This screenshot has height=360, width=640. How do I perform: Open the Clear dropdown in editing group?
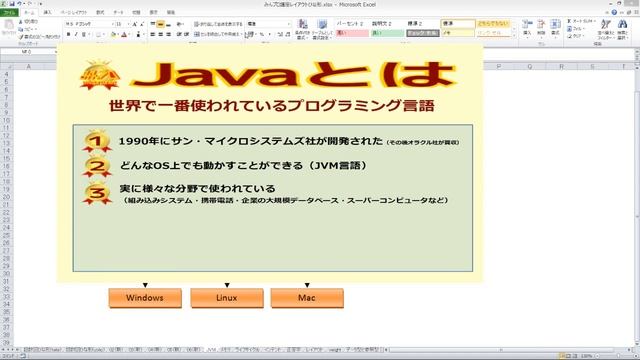pos(584,36)
